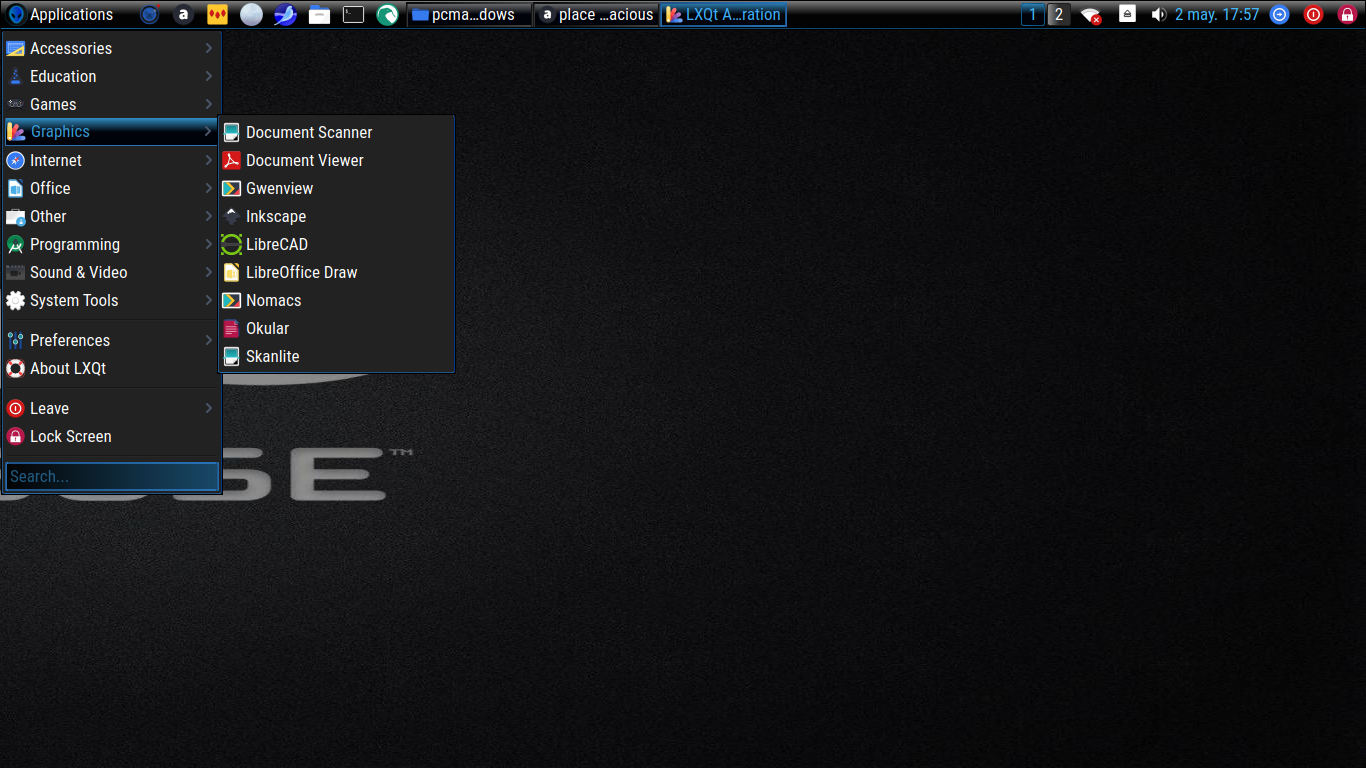Switch to virtual desktop 2
Image resolution: width=1366 pixels, height=768 pixels.
coord(1059,15)
